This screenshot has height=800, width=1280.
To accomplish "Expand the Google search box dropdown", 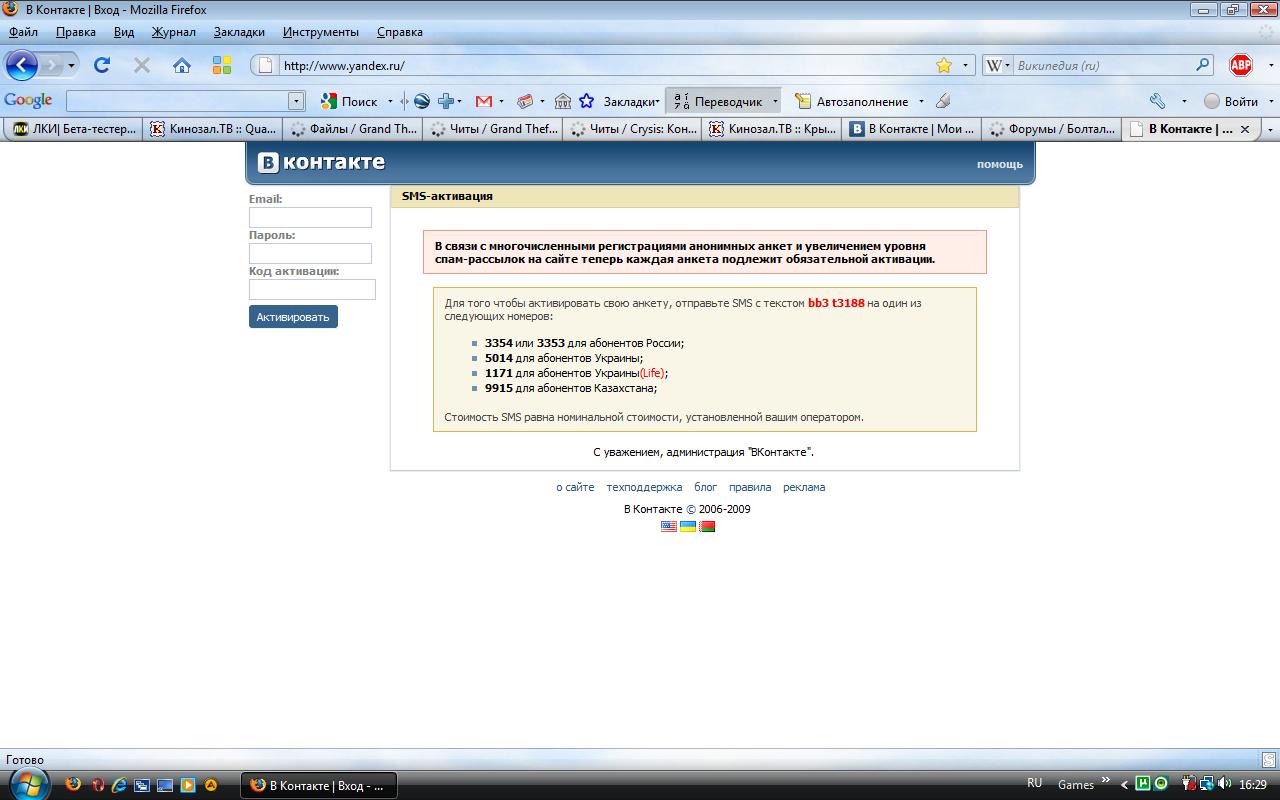I will pos(296,101).
